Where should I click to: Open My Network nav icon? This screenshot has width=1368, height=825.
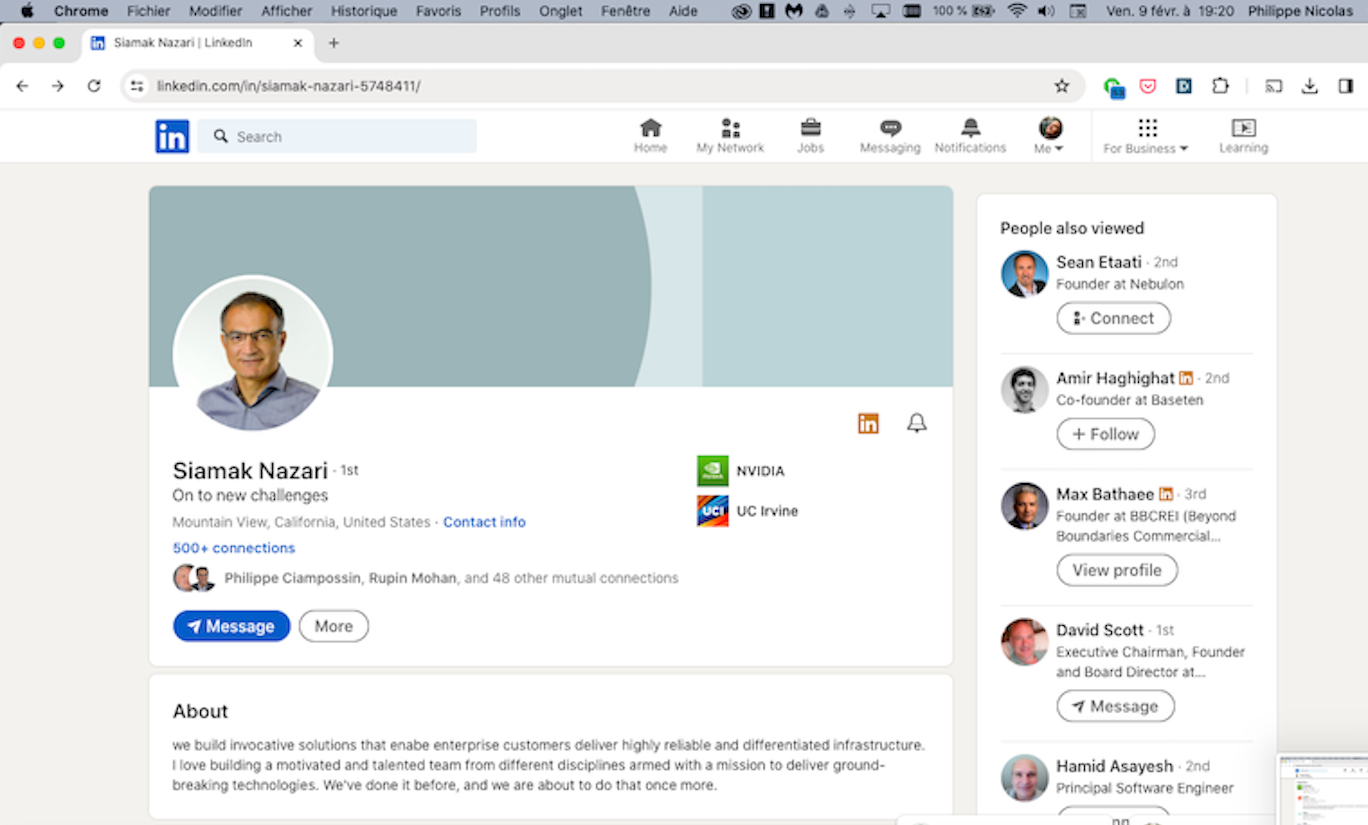[730, 136]
